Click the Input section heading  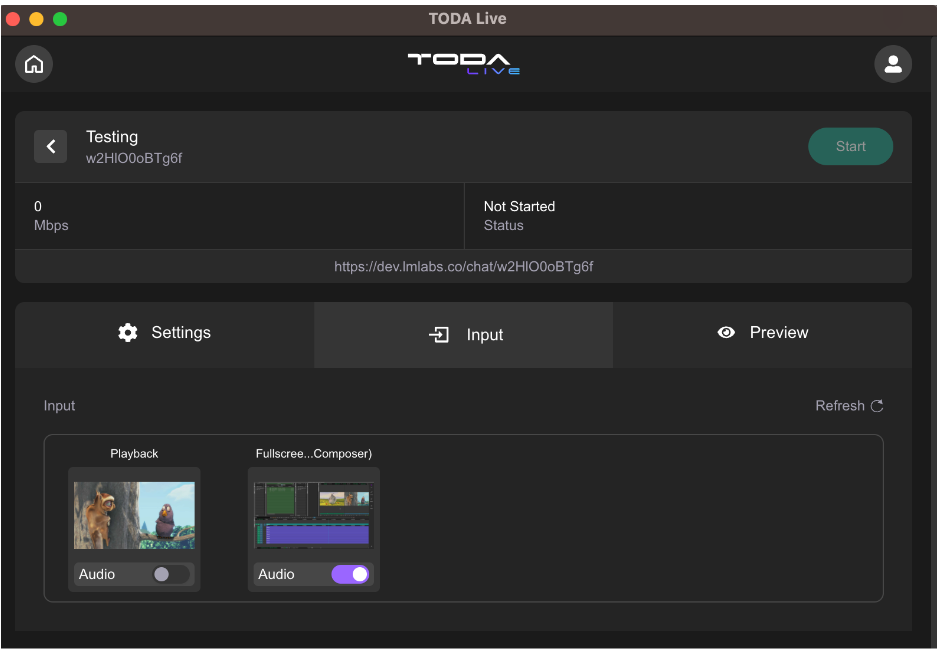tap(59, 406)
